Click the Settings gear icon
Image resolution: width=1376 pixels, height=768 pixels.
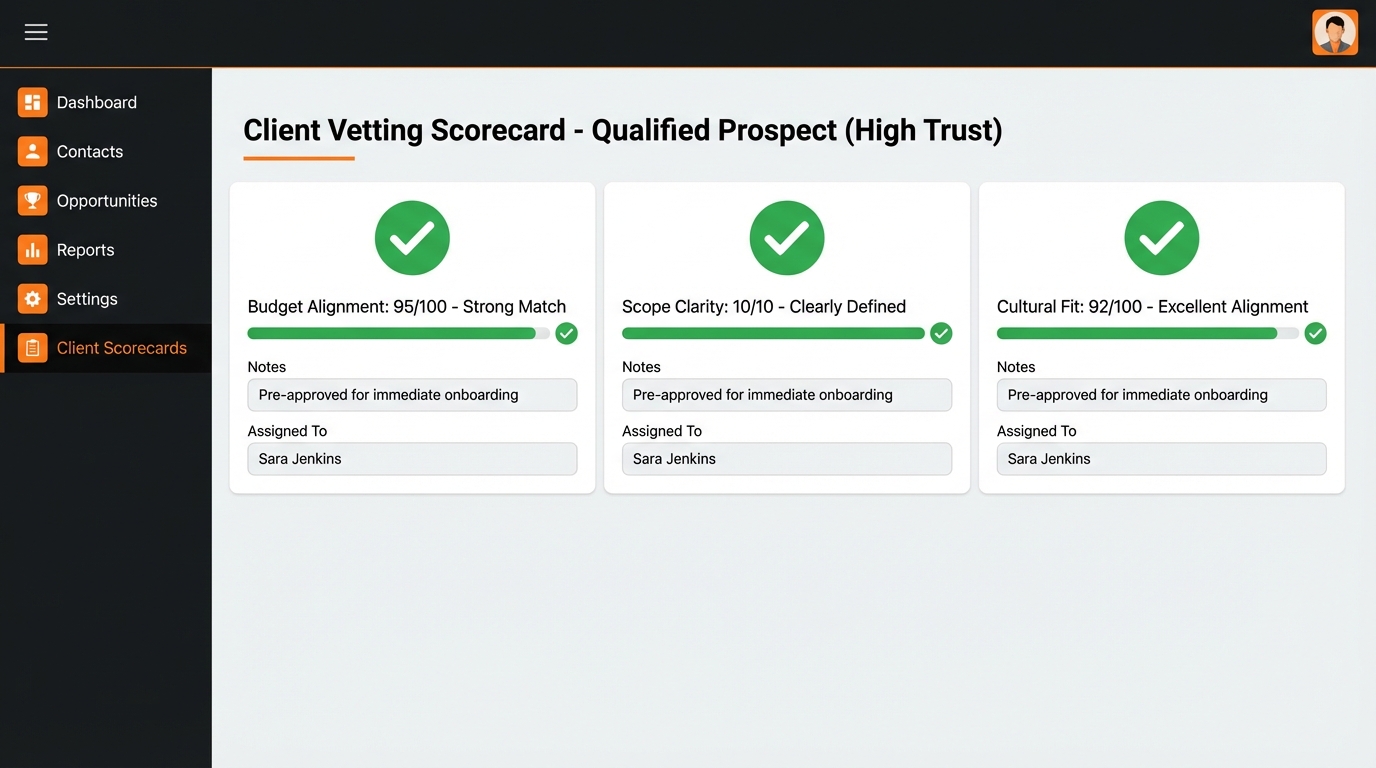point(32,299)
